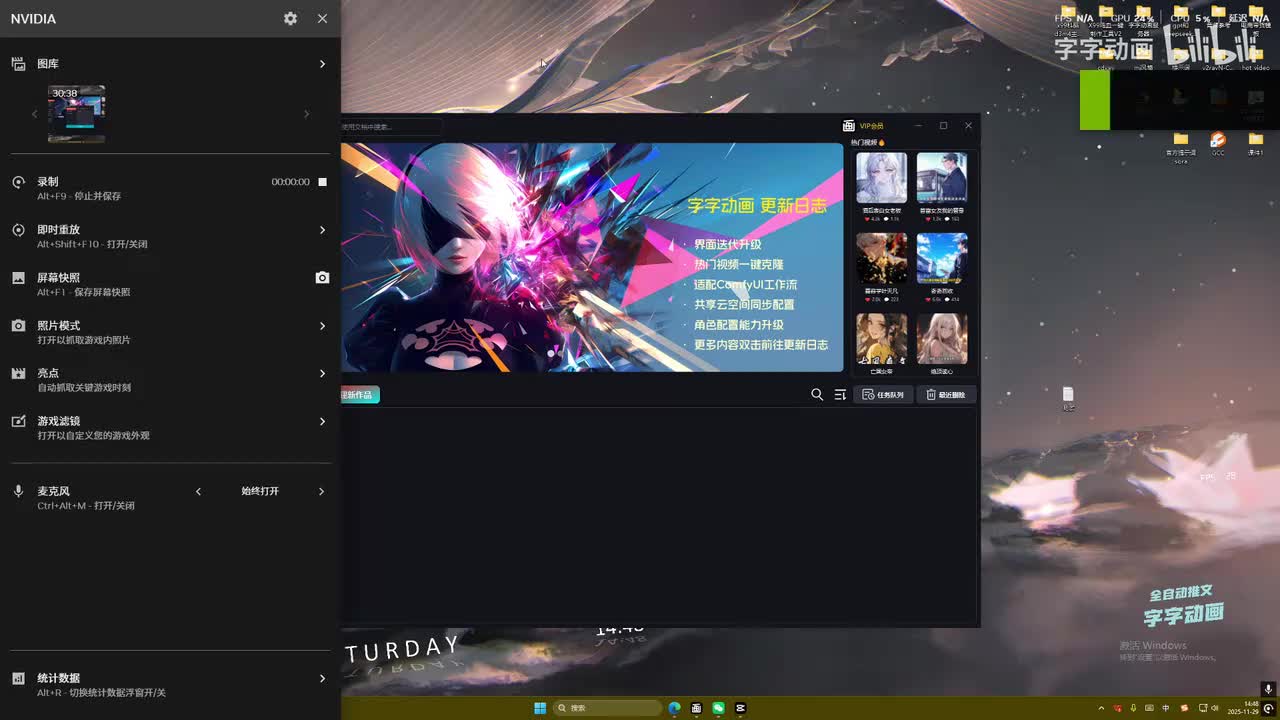Click the 图库 gallery icon
The width and height of the screenshot is (1280, 720).
18,64
